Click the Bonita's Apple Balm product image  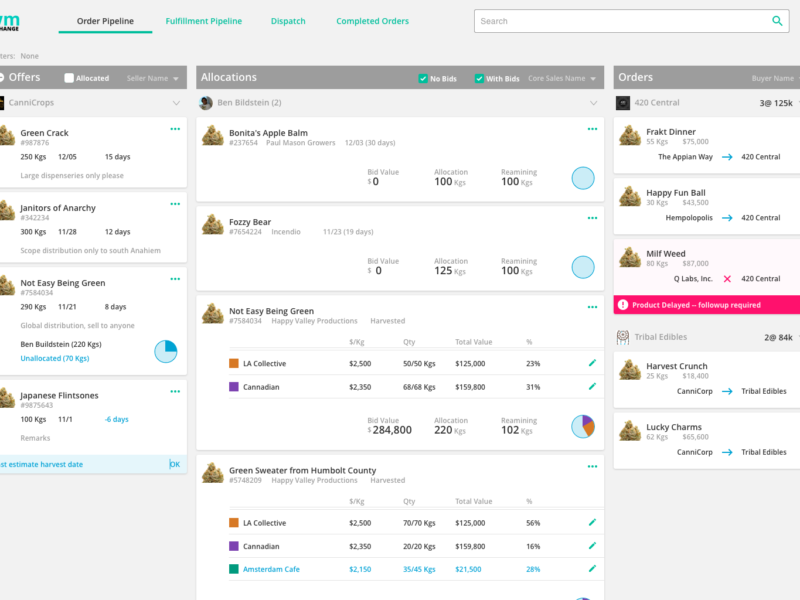pos(212,136)
